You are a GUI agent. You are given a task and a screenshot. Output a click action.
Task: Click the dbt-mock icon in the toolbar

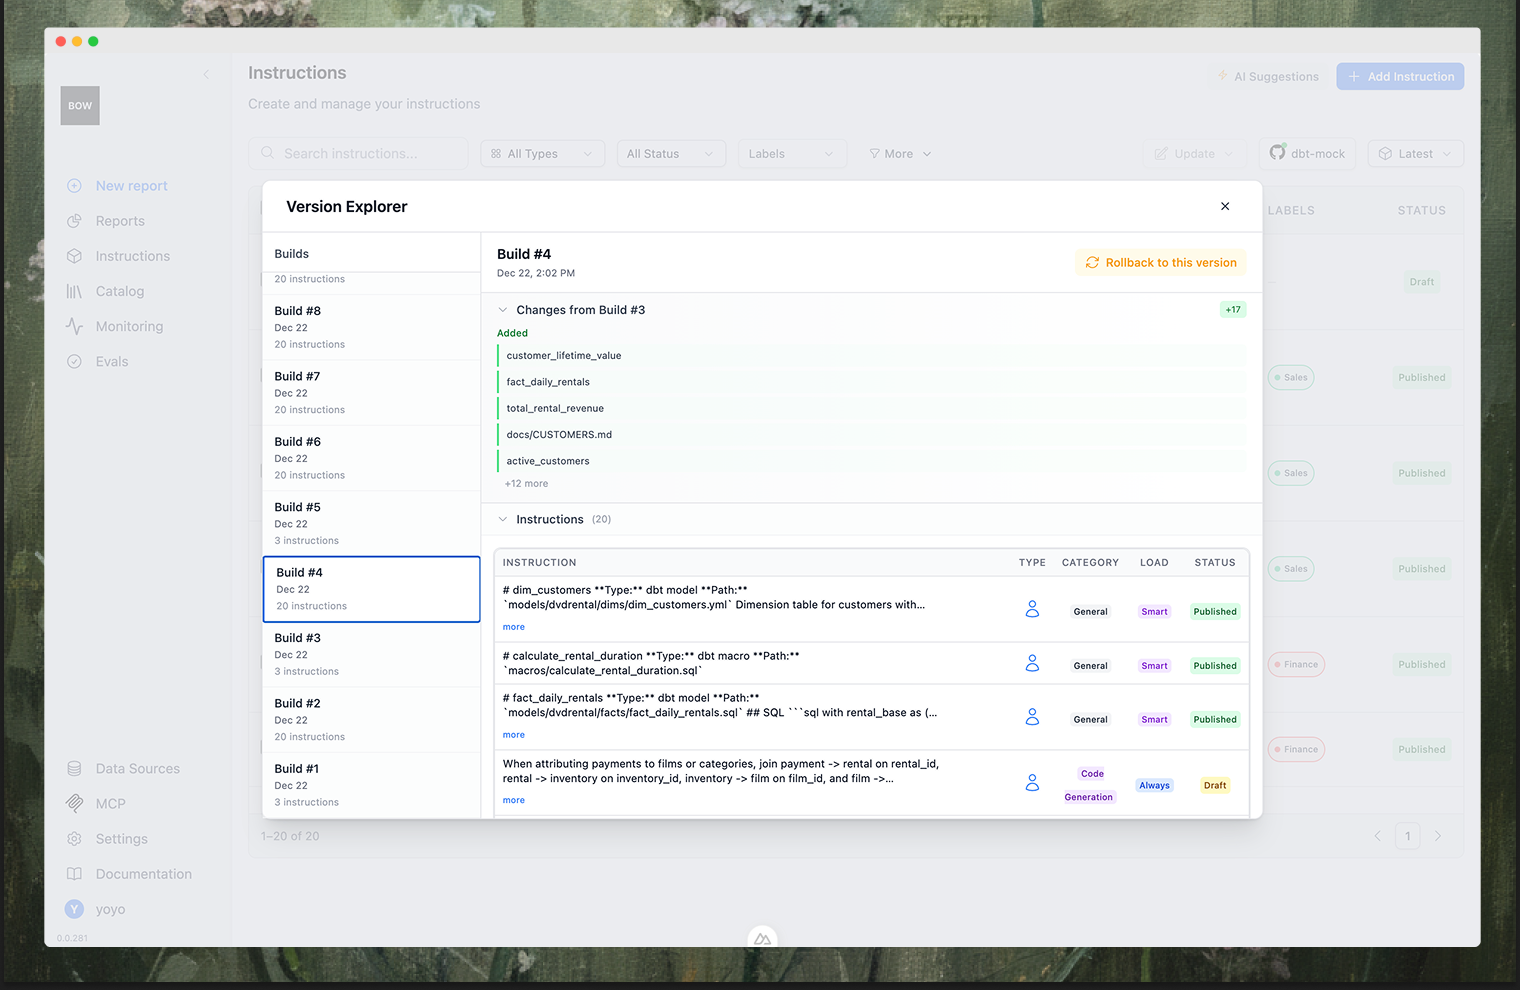click(1278, 153)
